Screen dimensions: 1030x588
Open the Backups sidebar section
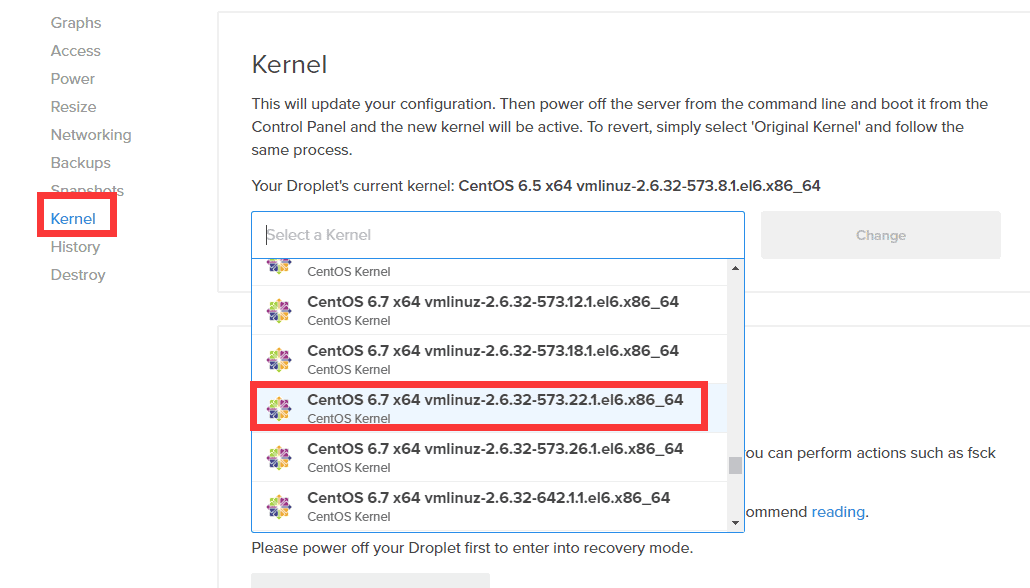(80, 163)
